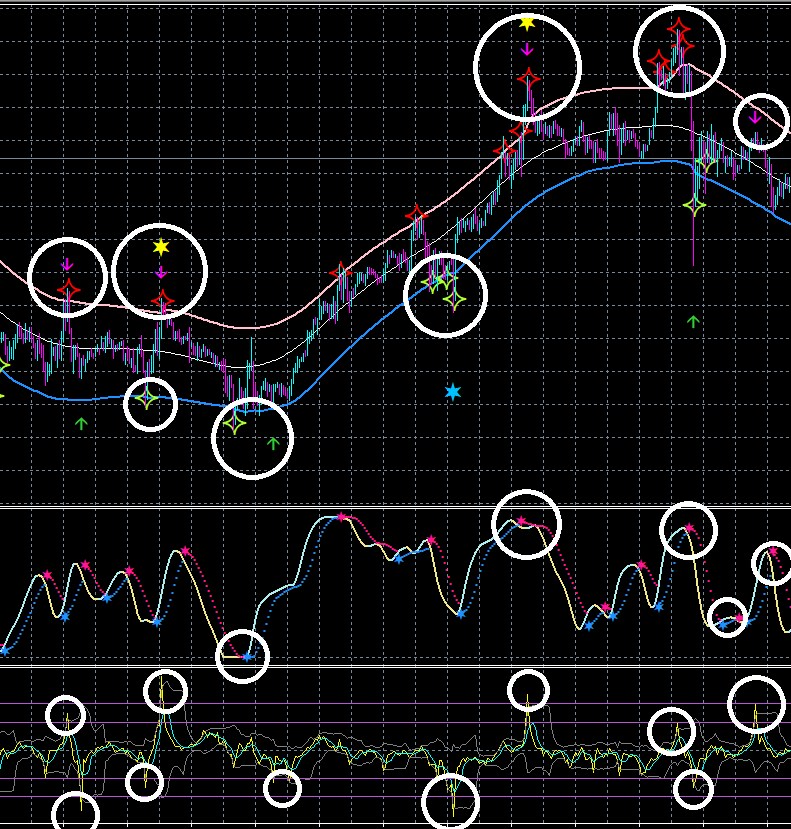The height and width of the screenshot is (829, 791).
Task: Select the yellow star in the large left circle
Action: (x=161, y=247)
